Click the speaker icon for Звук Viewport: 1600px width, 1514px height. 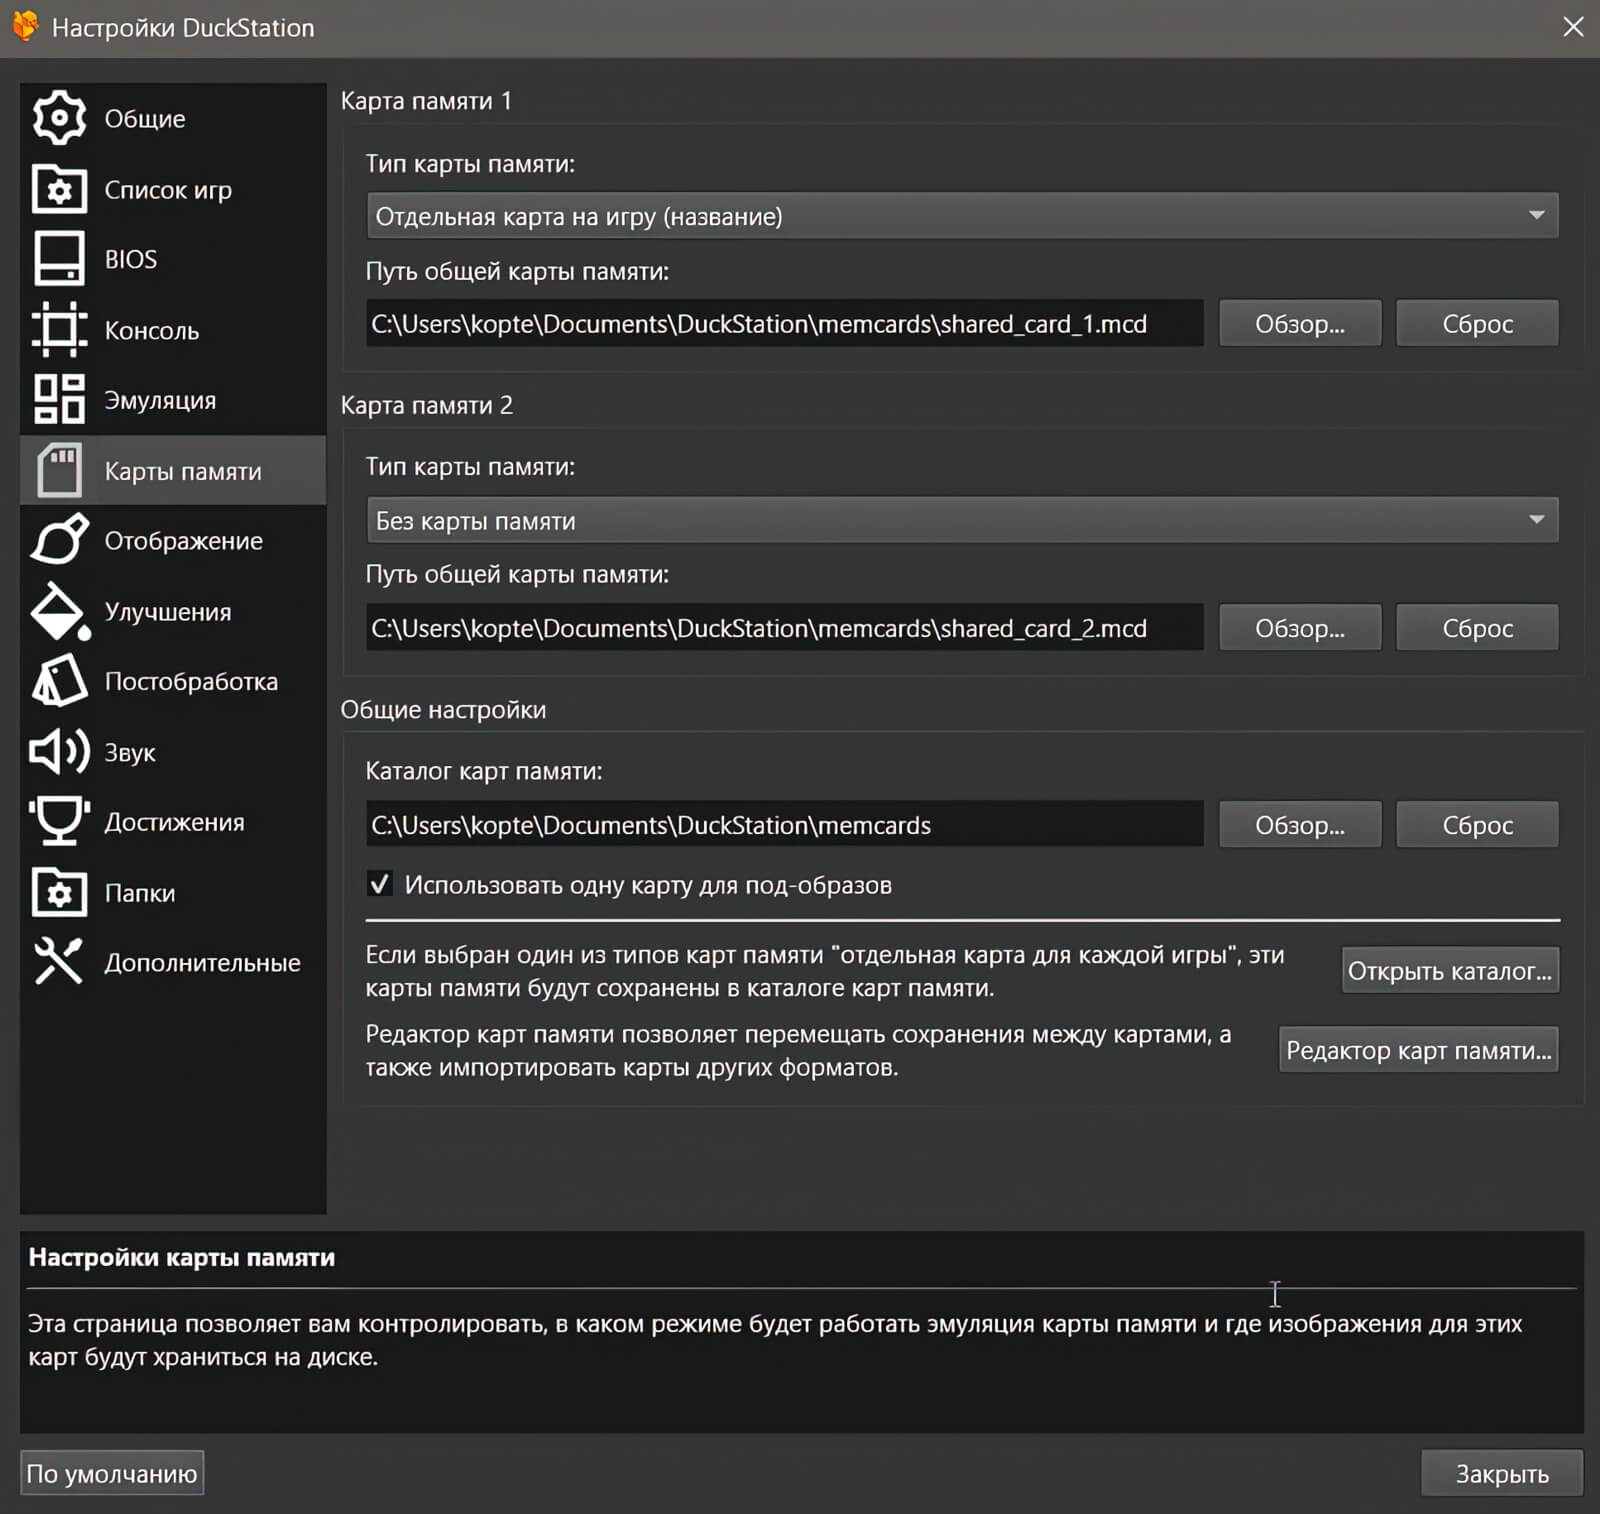[59, 752]
